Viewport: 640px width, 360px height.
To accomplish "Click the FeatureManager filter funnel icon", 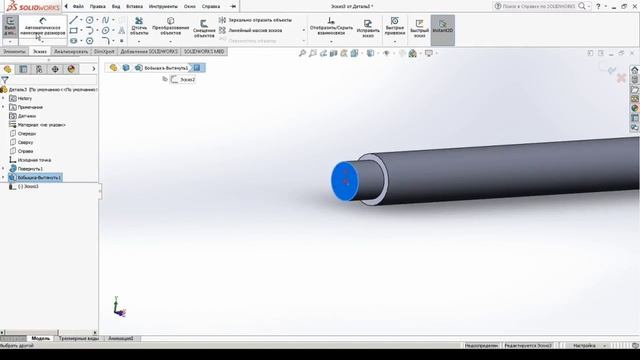I will point(5,80).
